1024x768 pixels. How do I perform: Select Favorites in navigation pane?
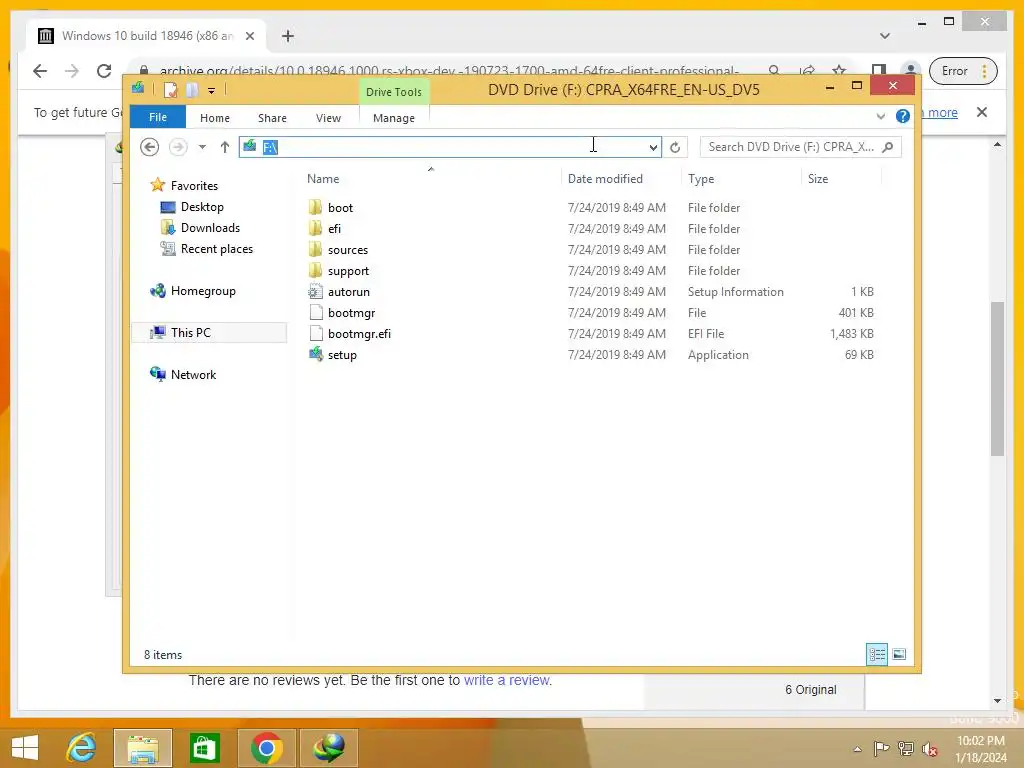[194, 185]
